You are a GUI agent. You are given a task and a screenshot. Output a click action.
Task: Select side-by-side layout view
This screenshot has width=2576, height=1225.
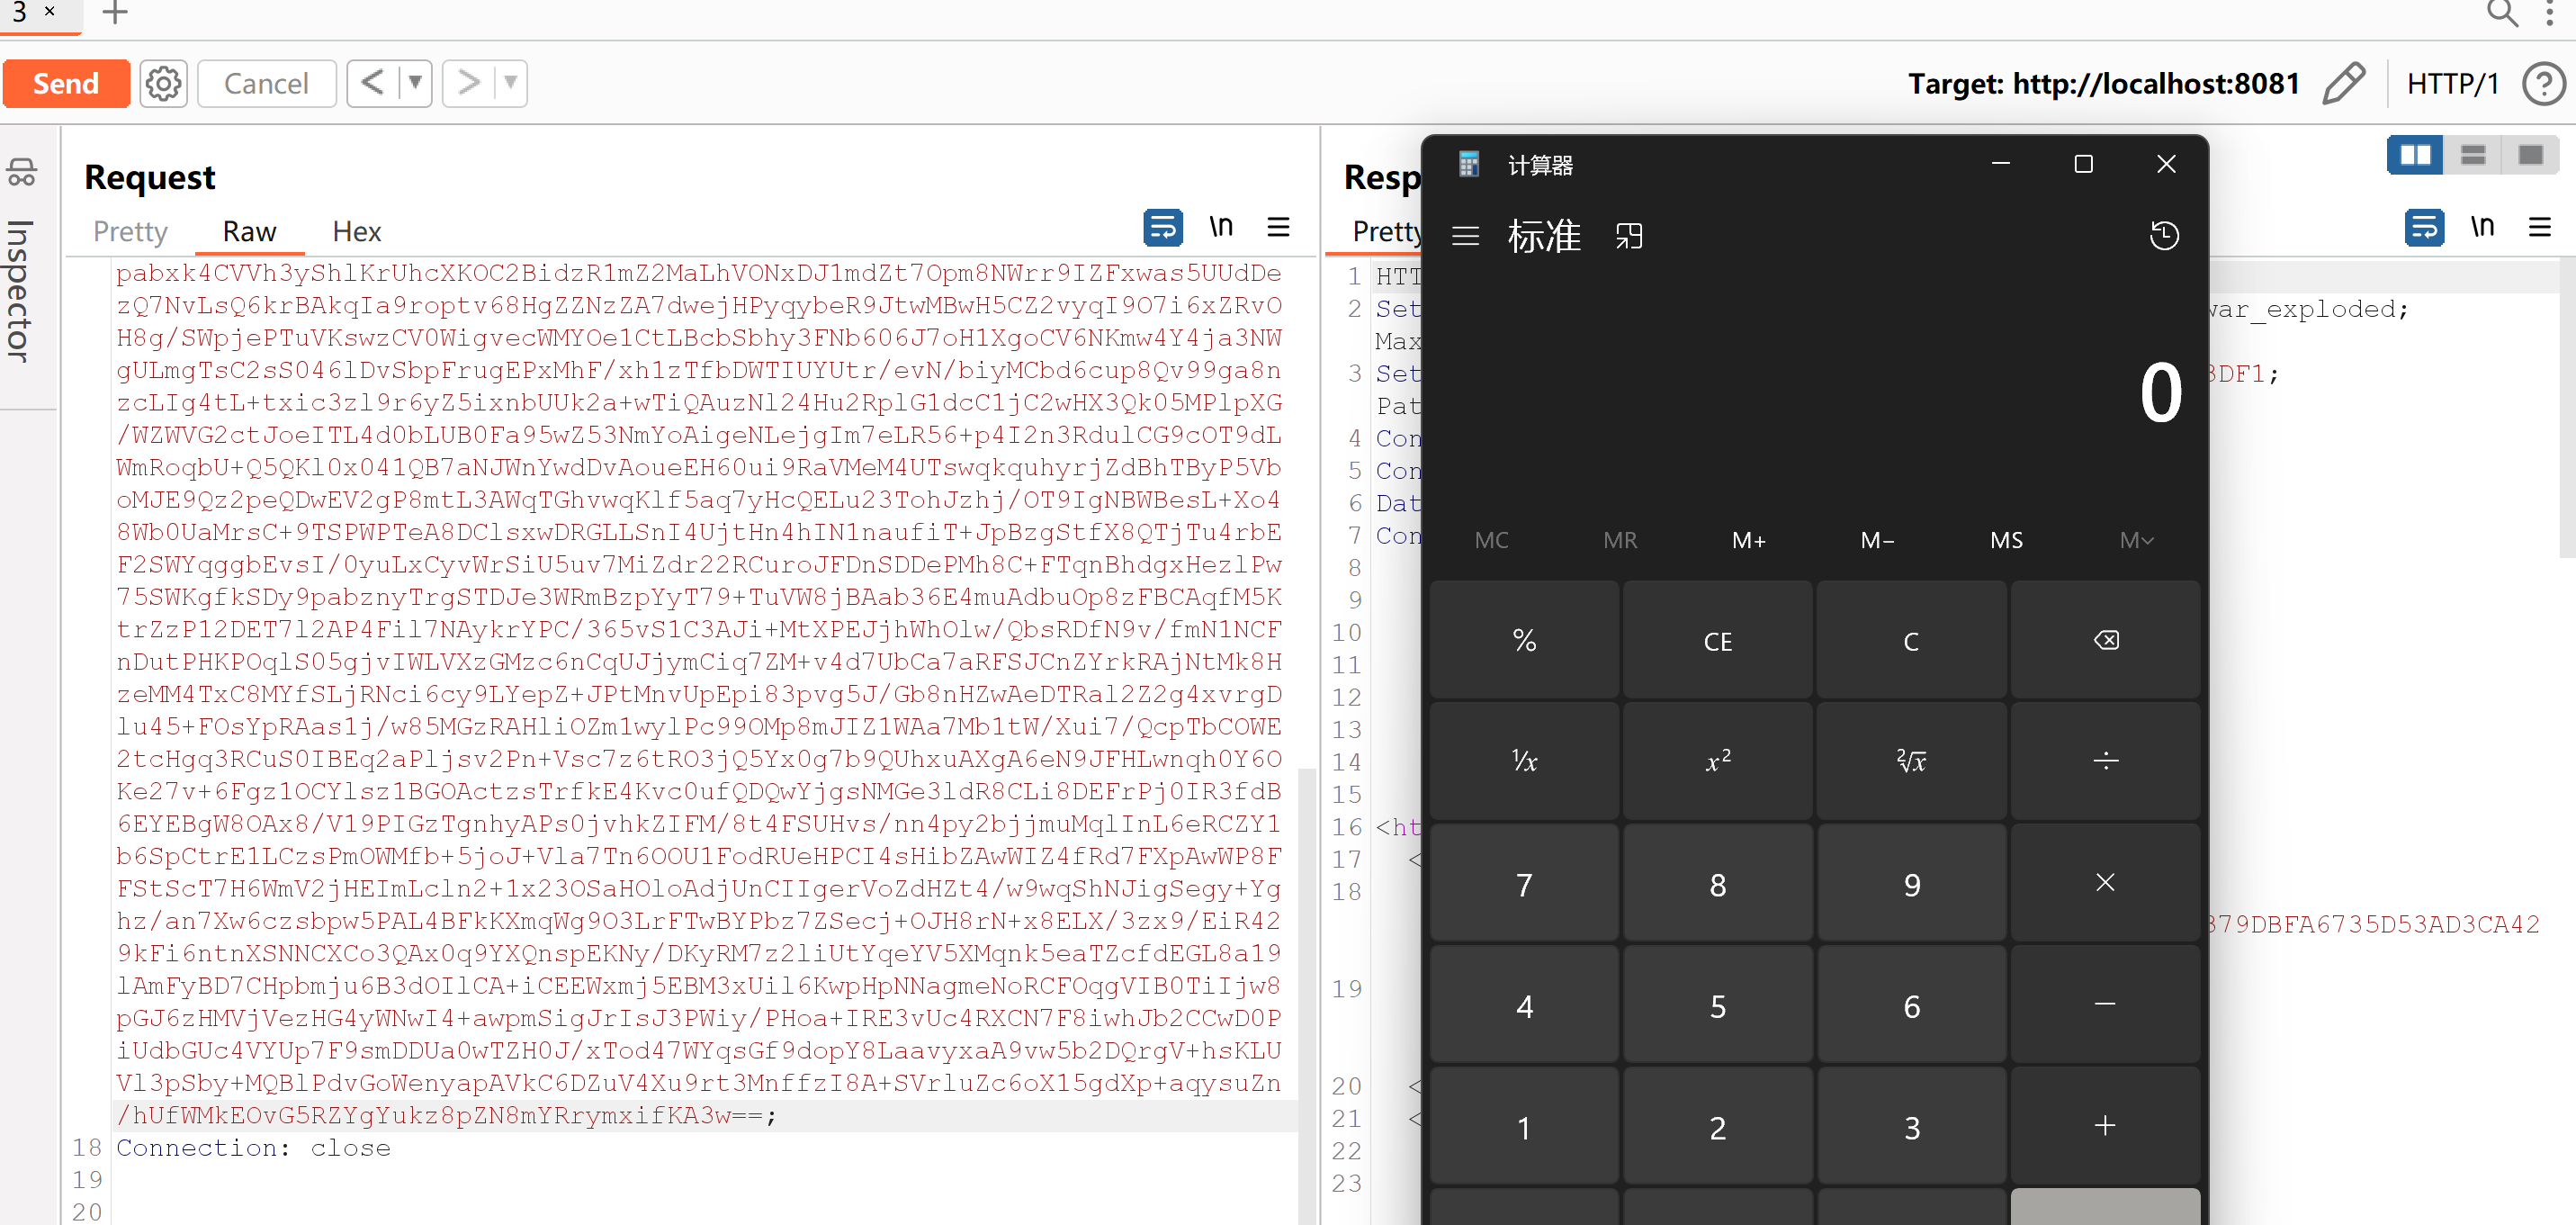2415,155
